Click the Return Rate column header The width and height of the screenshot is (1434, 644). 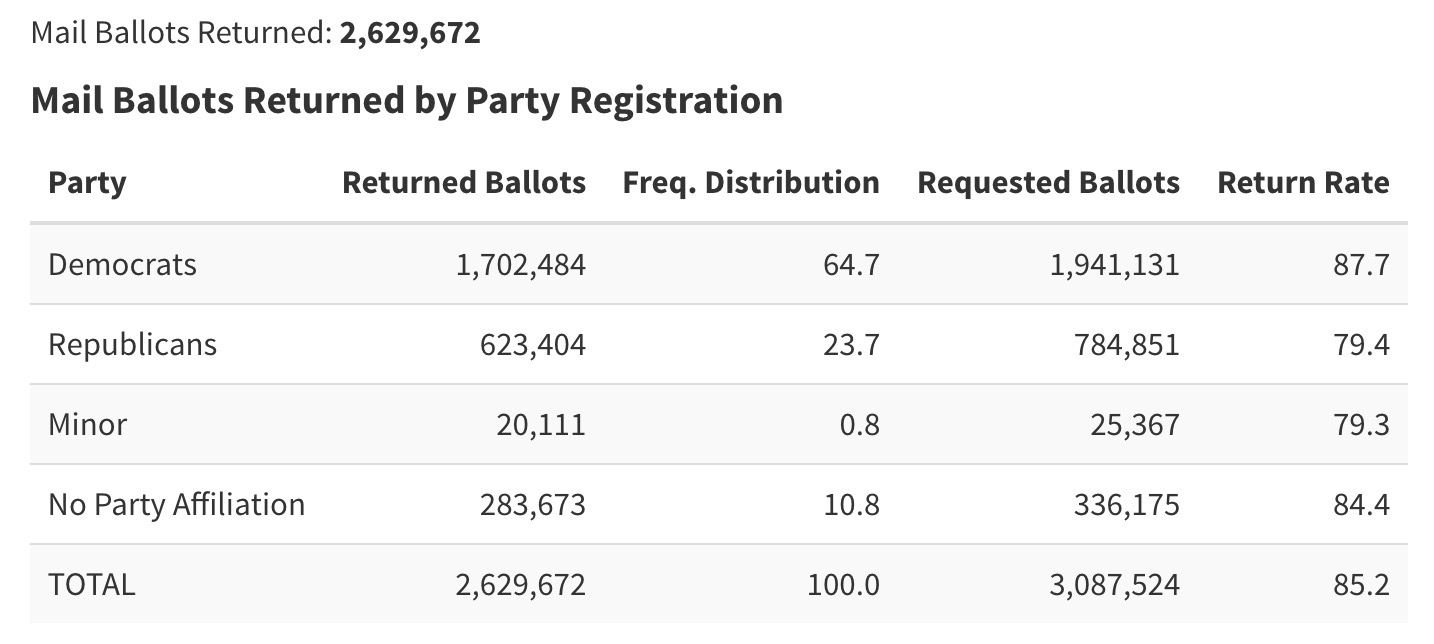point(1303,183)
